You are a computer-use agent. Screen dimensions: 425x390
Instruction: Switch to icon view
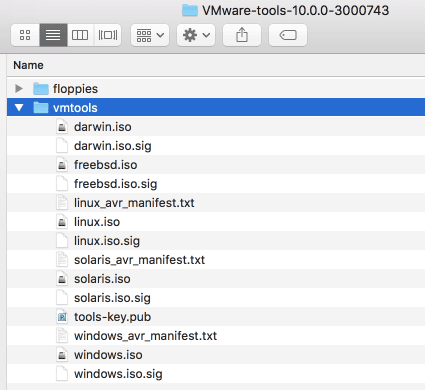(25, 35)
